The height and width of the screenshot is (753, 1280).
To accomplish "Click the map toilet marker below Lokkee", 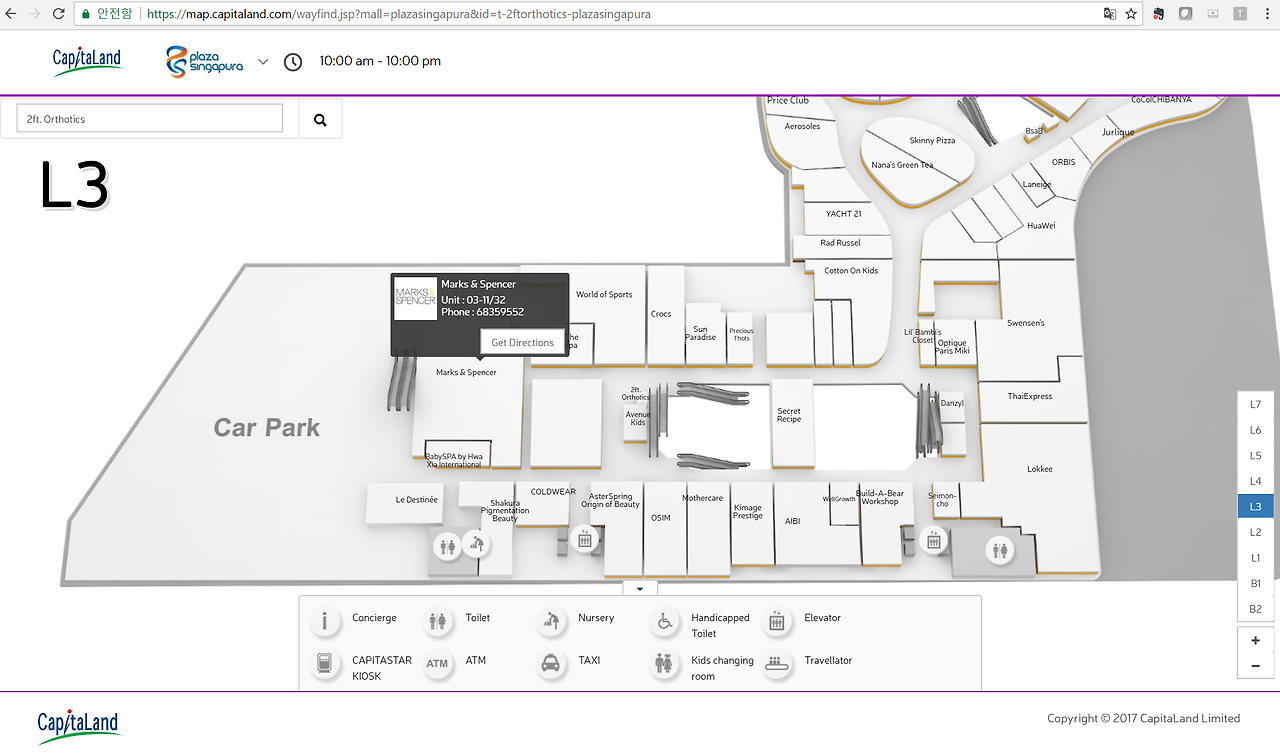I will [x=1000, y=550].
